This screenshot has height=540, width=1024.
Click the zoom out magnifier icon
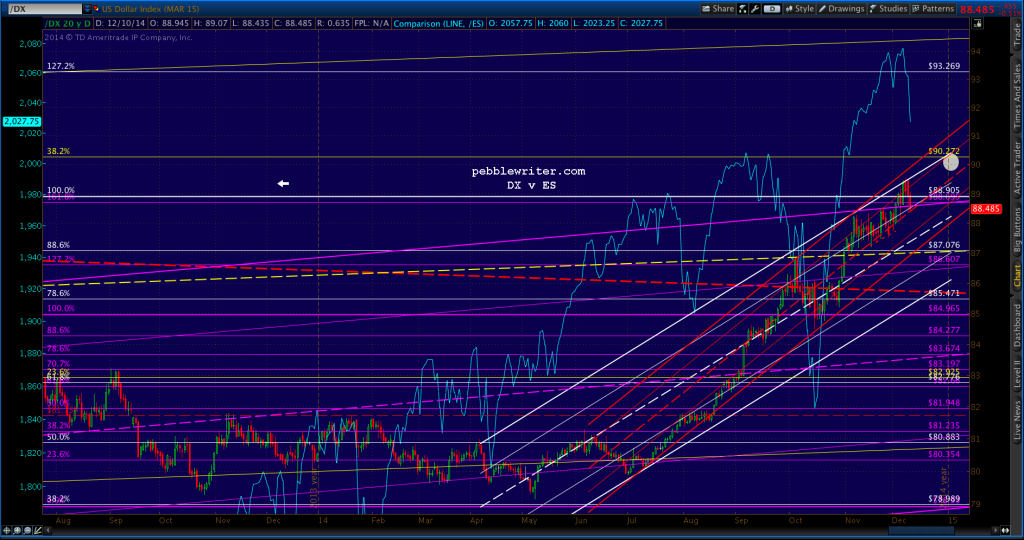click(x=27, y=530)
